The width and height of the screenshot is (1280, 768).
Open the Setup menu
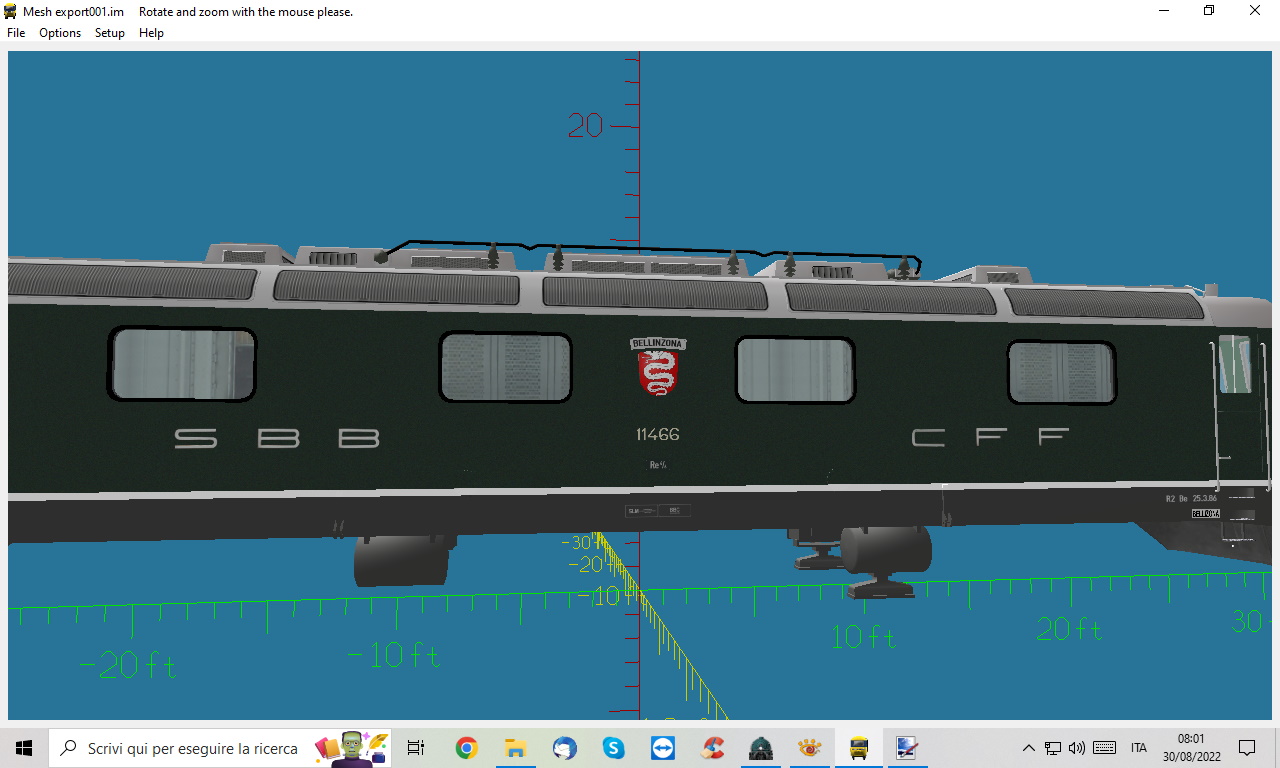(110, 33)
